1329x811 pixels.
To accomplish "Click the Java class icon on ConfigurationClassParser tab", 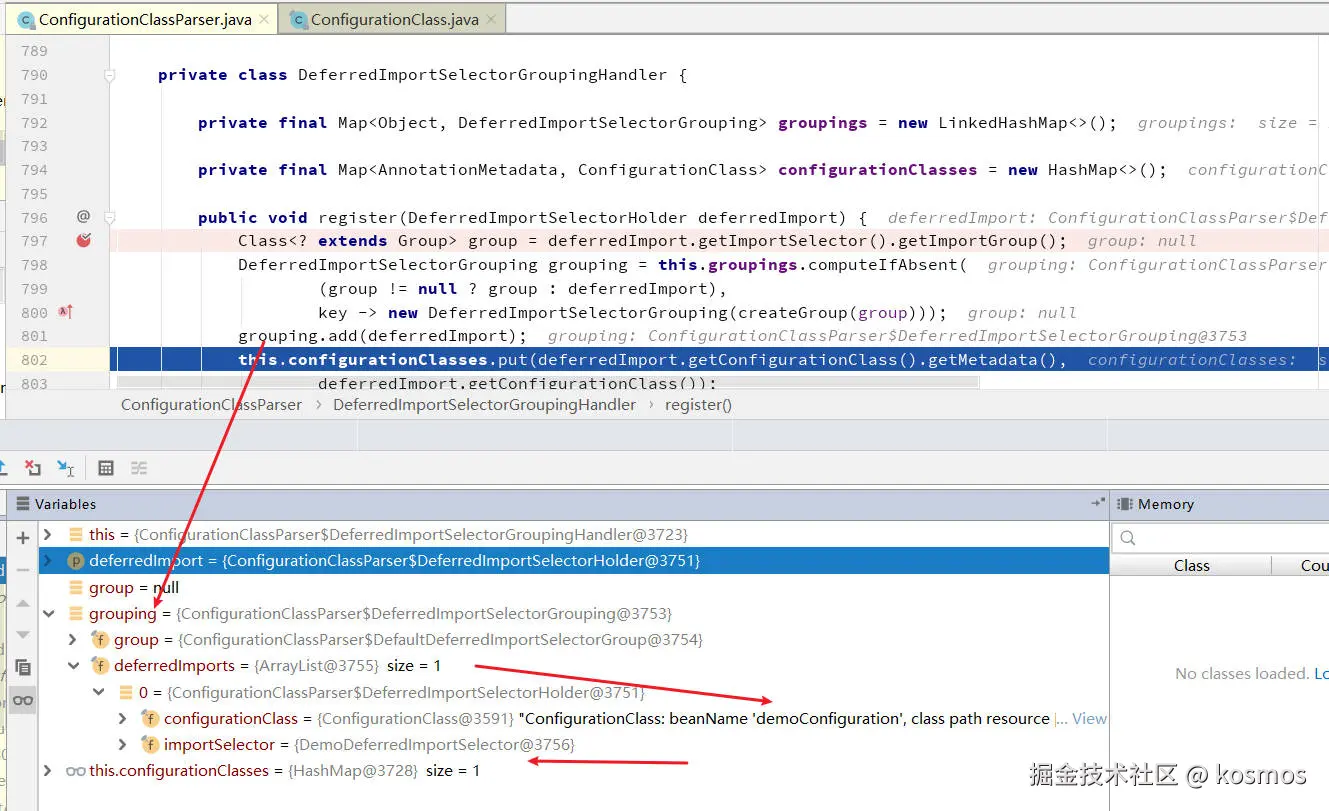I will pyautogui.click(x=27, y=20).
